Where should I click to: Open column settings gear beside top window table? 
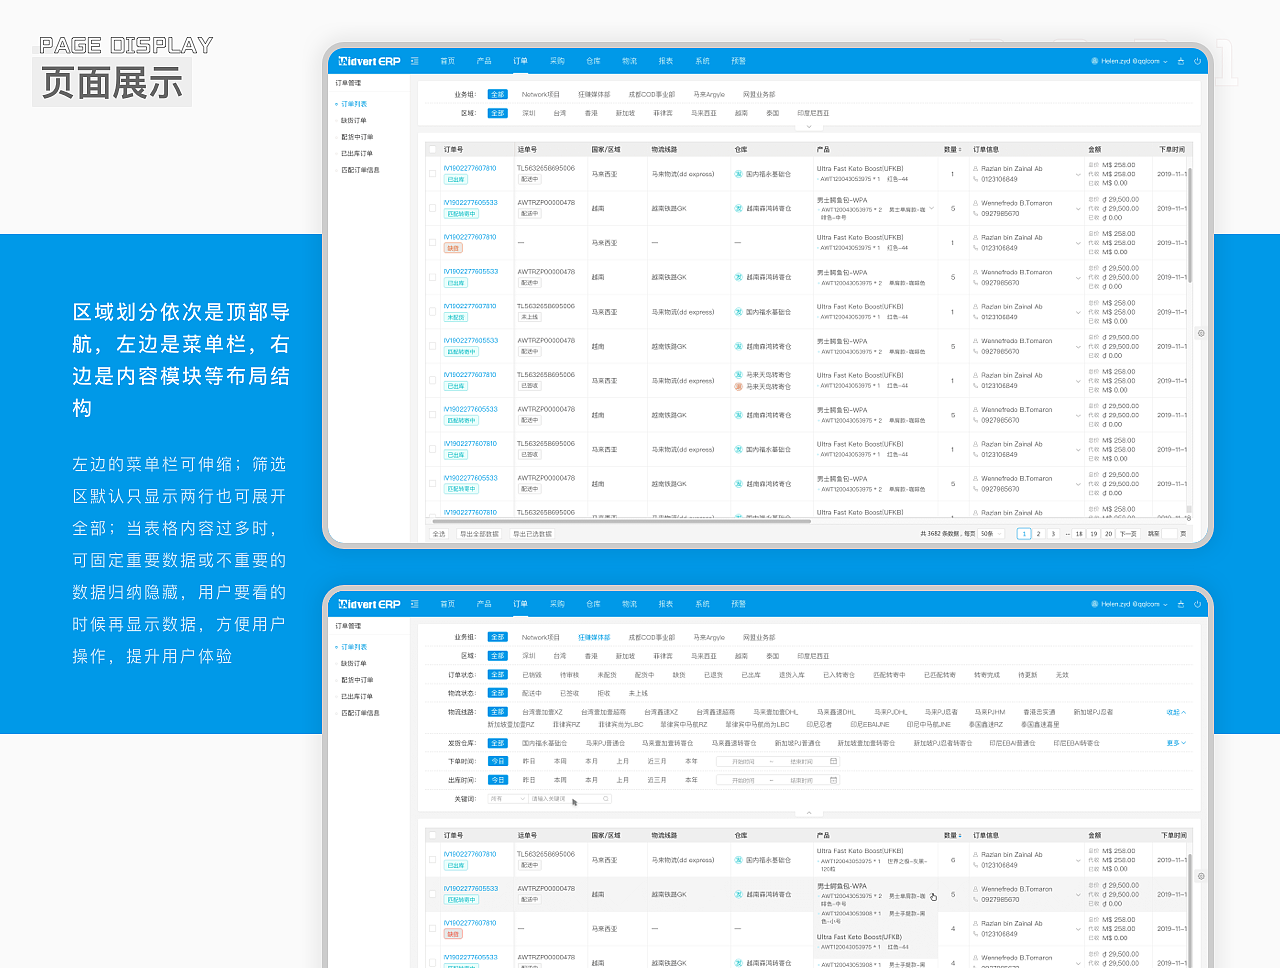[1201, 333]
